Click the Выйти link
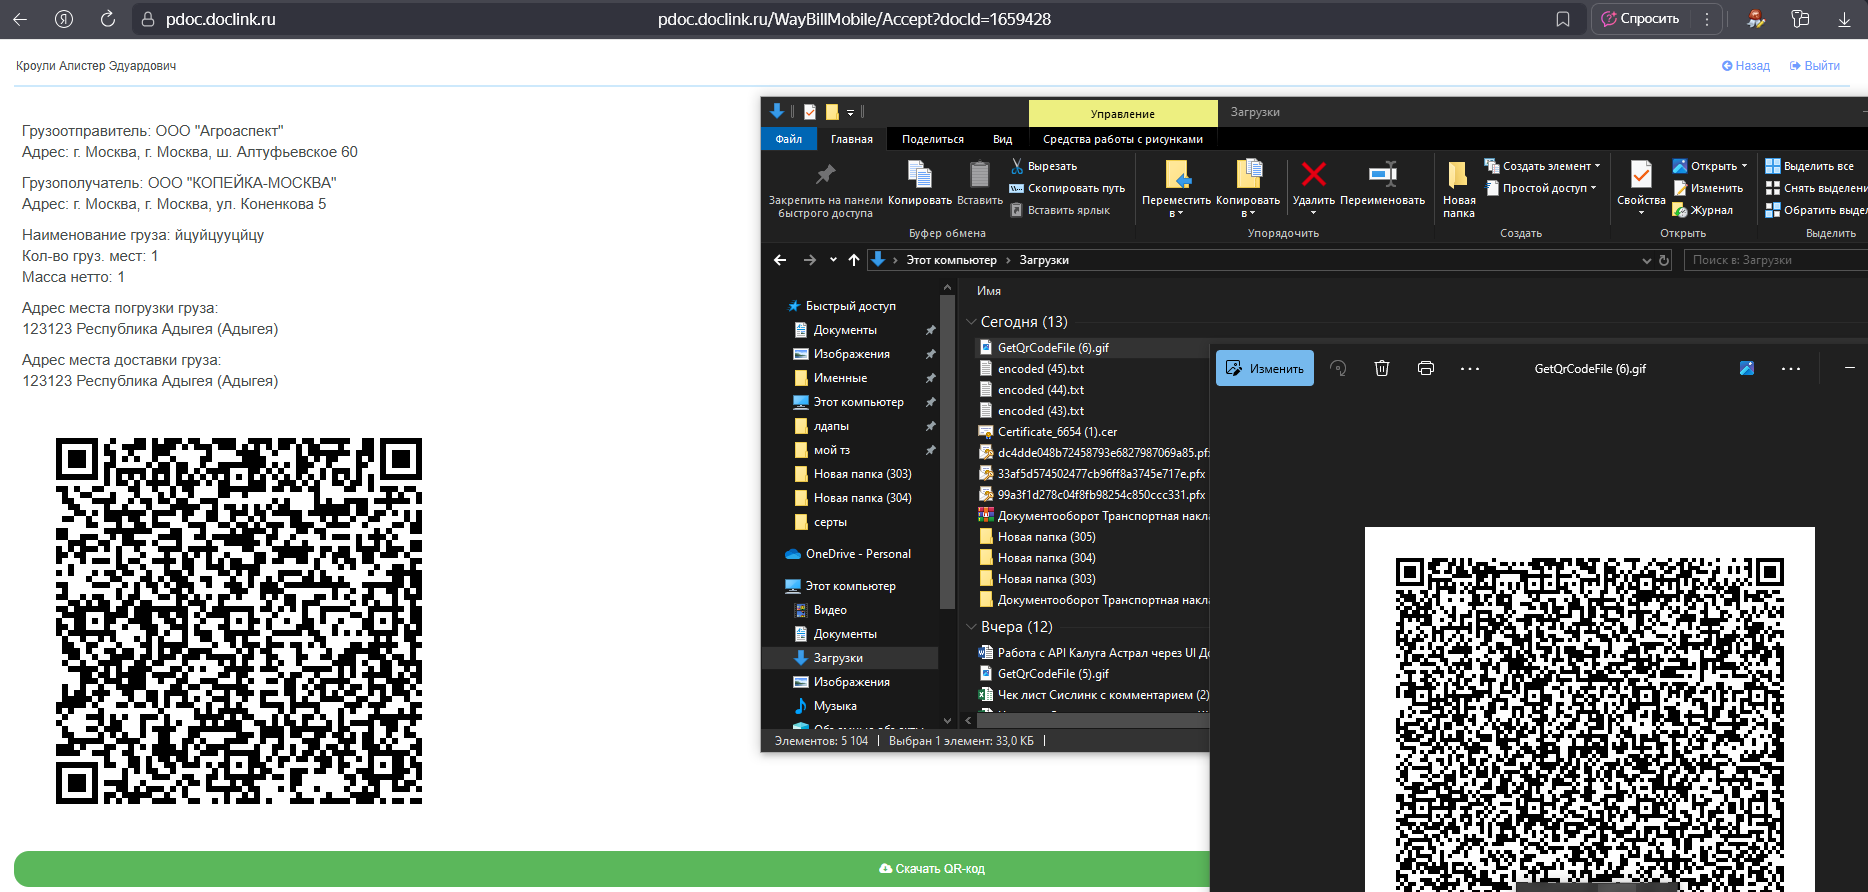The height and width of the screenshot is (892, 1868). (x=1815, y=66)
